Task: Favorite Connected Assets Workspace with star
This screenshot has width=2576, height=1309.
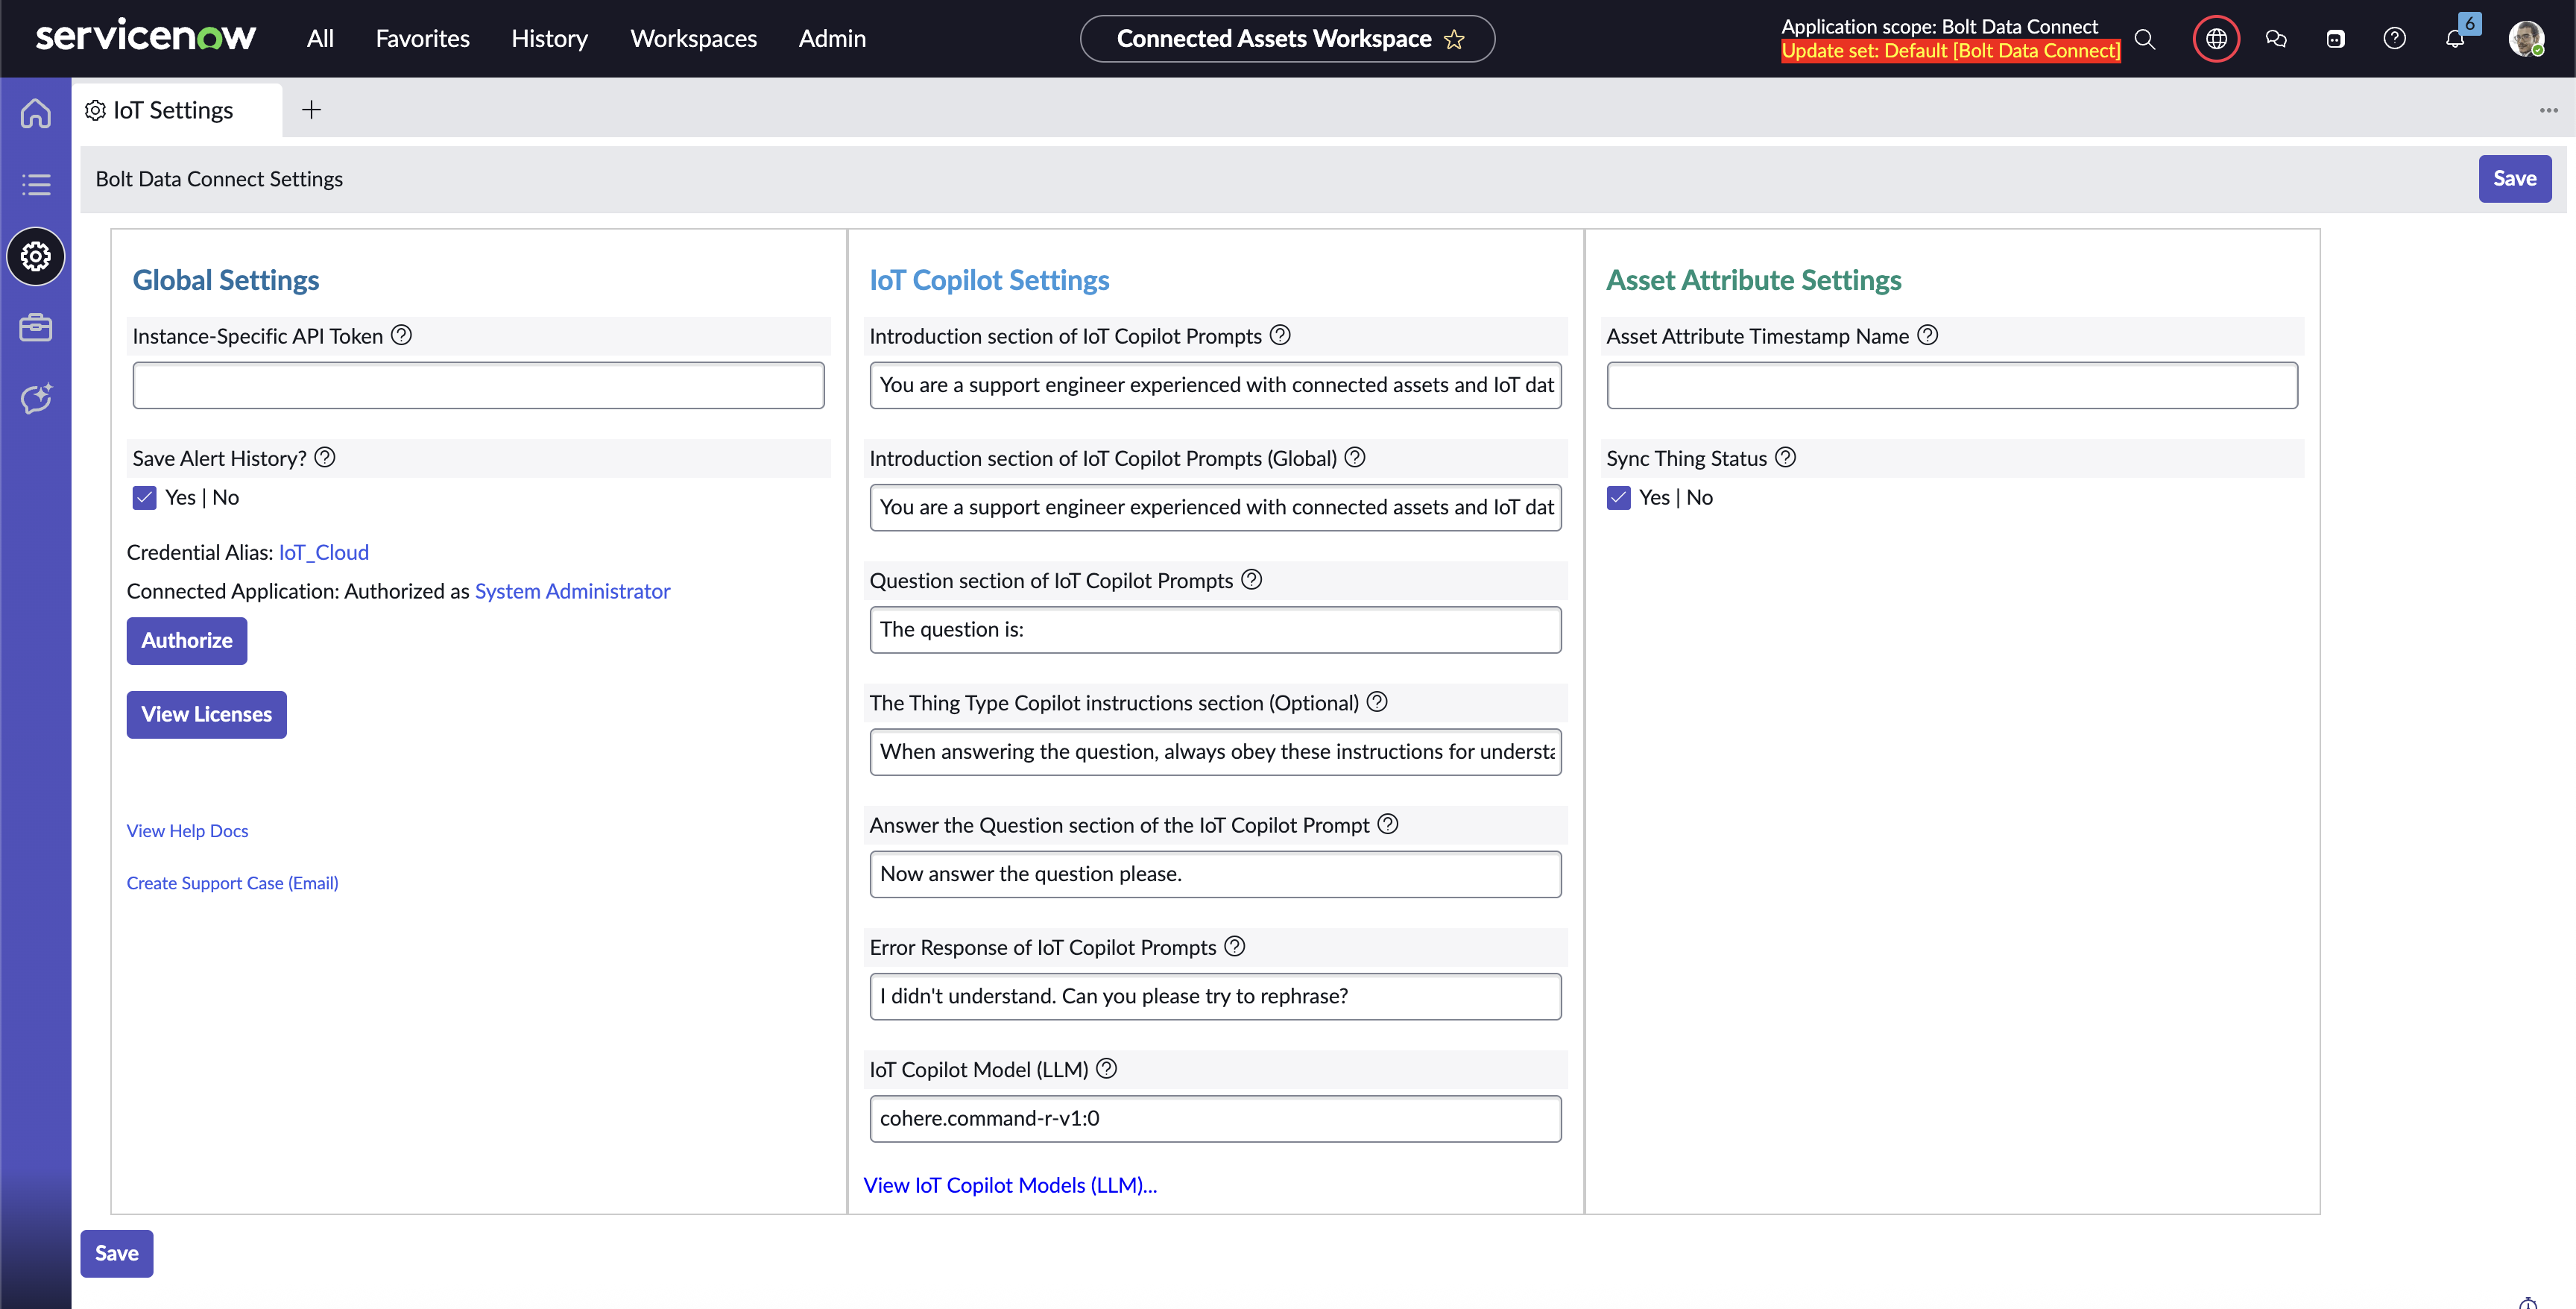Action: (x=1455, y=39)
